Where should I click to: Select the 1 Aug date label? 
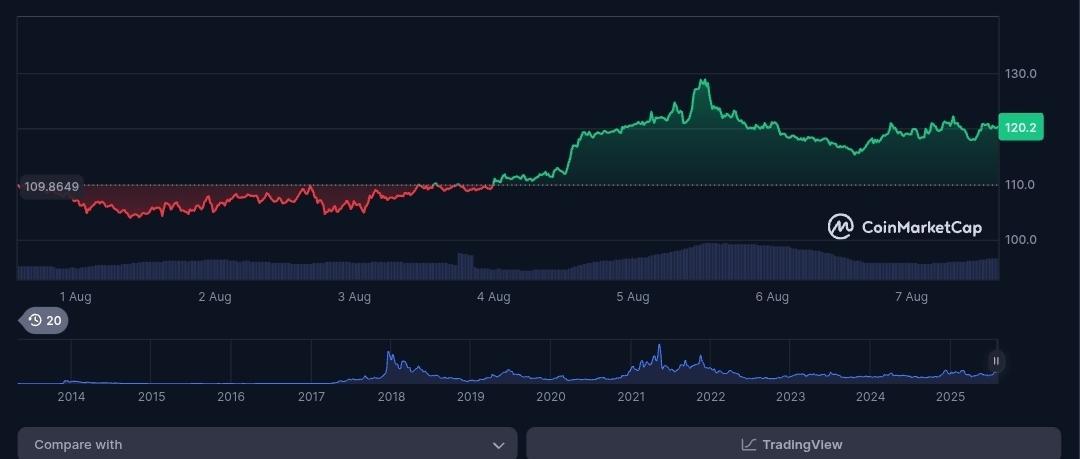[76, 297]
